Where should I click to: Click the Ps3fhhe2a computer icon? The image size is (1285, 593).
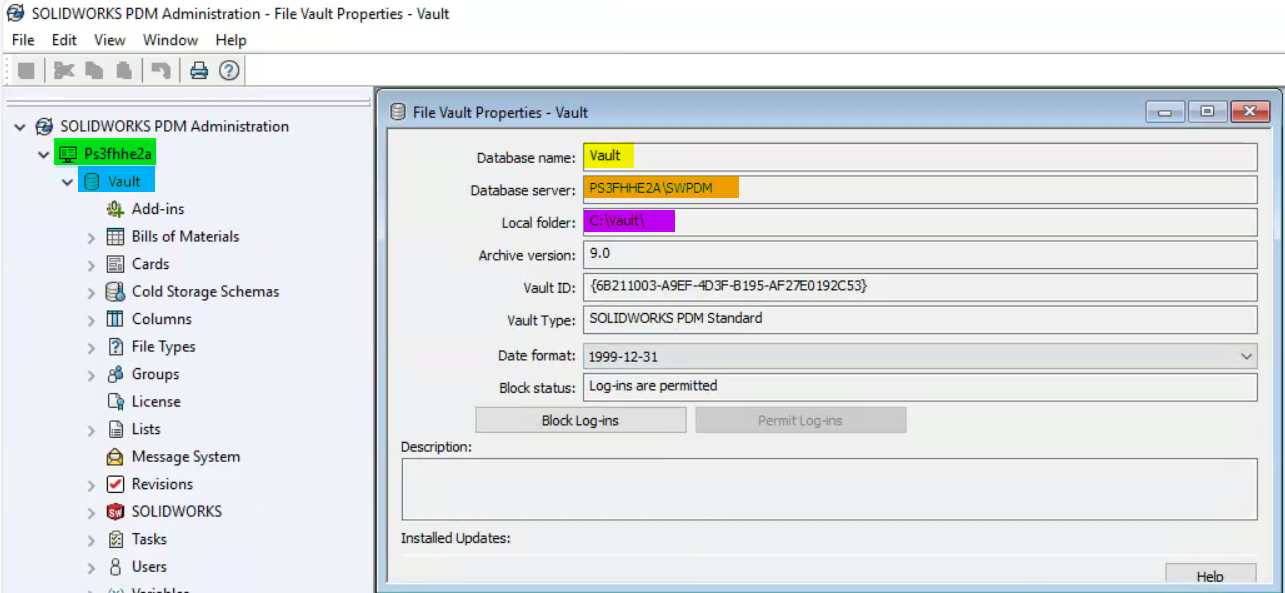[68, 154]
